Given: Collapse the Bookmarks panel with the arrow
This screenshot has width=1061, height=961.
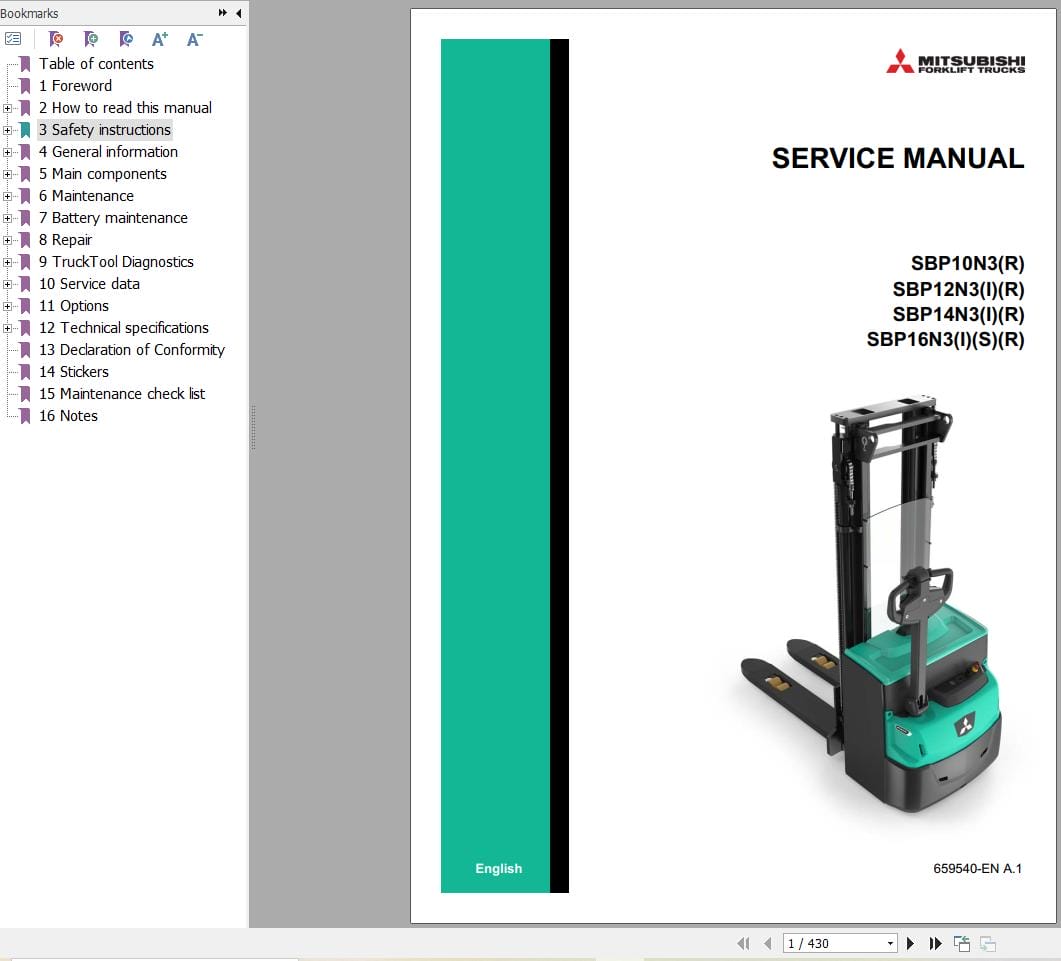Looking at the screenshot, I should pyautogui.click(x=238, y=13).
